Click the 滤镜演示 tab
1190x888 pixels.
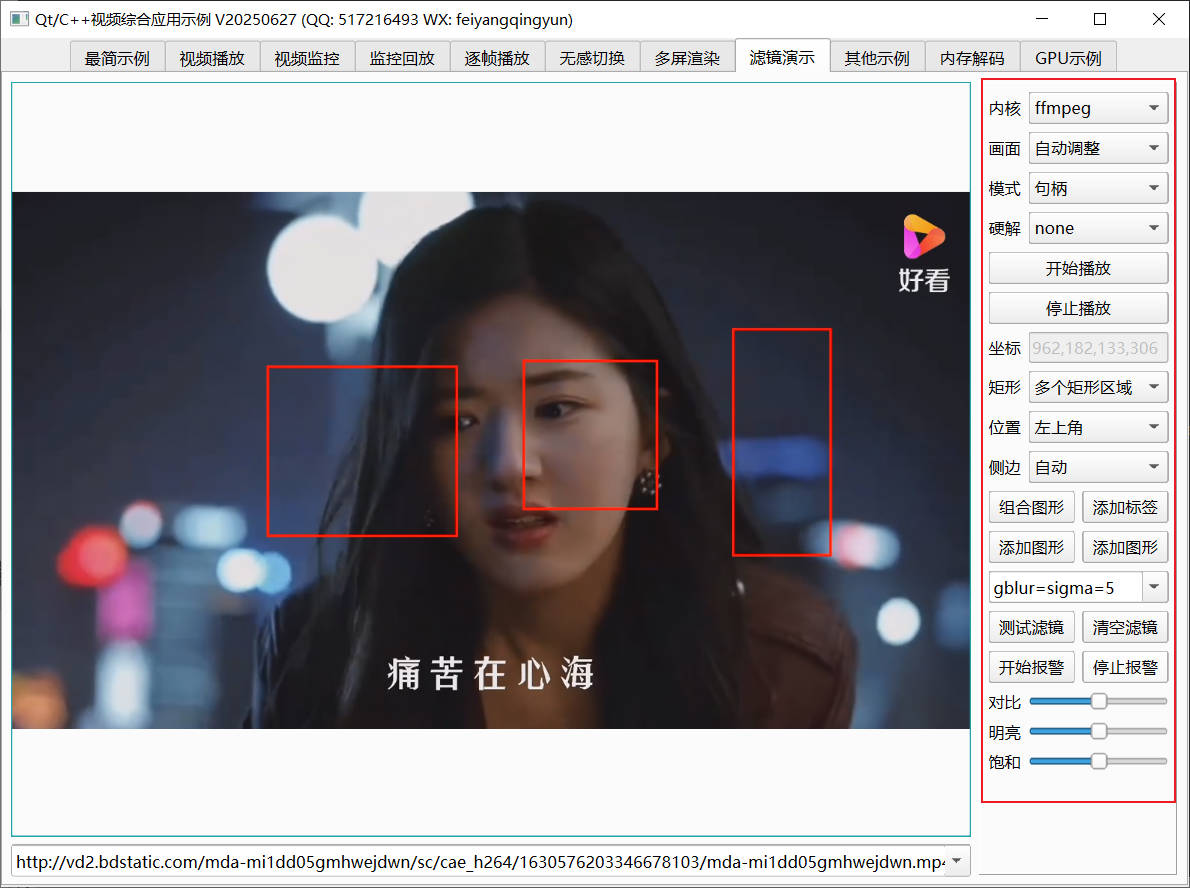782,56
